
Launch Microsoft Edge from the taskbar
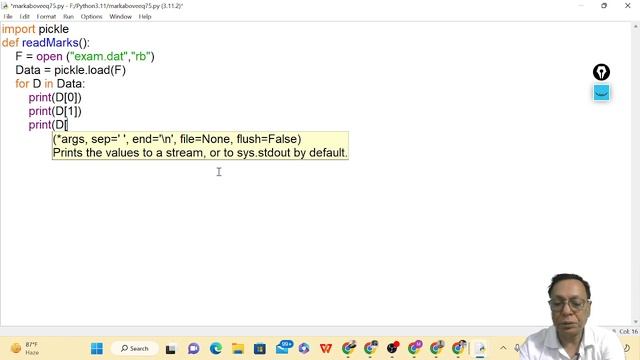tap(216, 349)
